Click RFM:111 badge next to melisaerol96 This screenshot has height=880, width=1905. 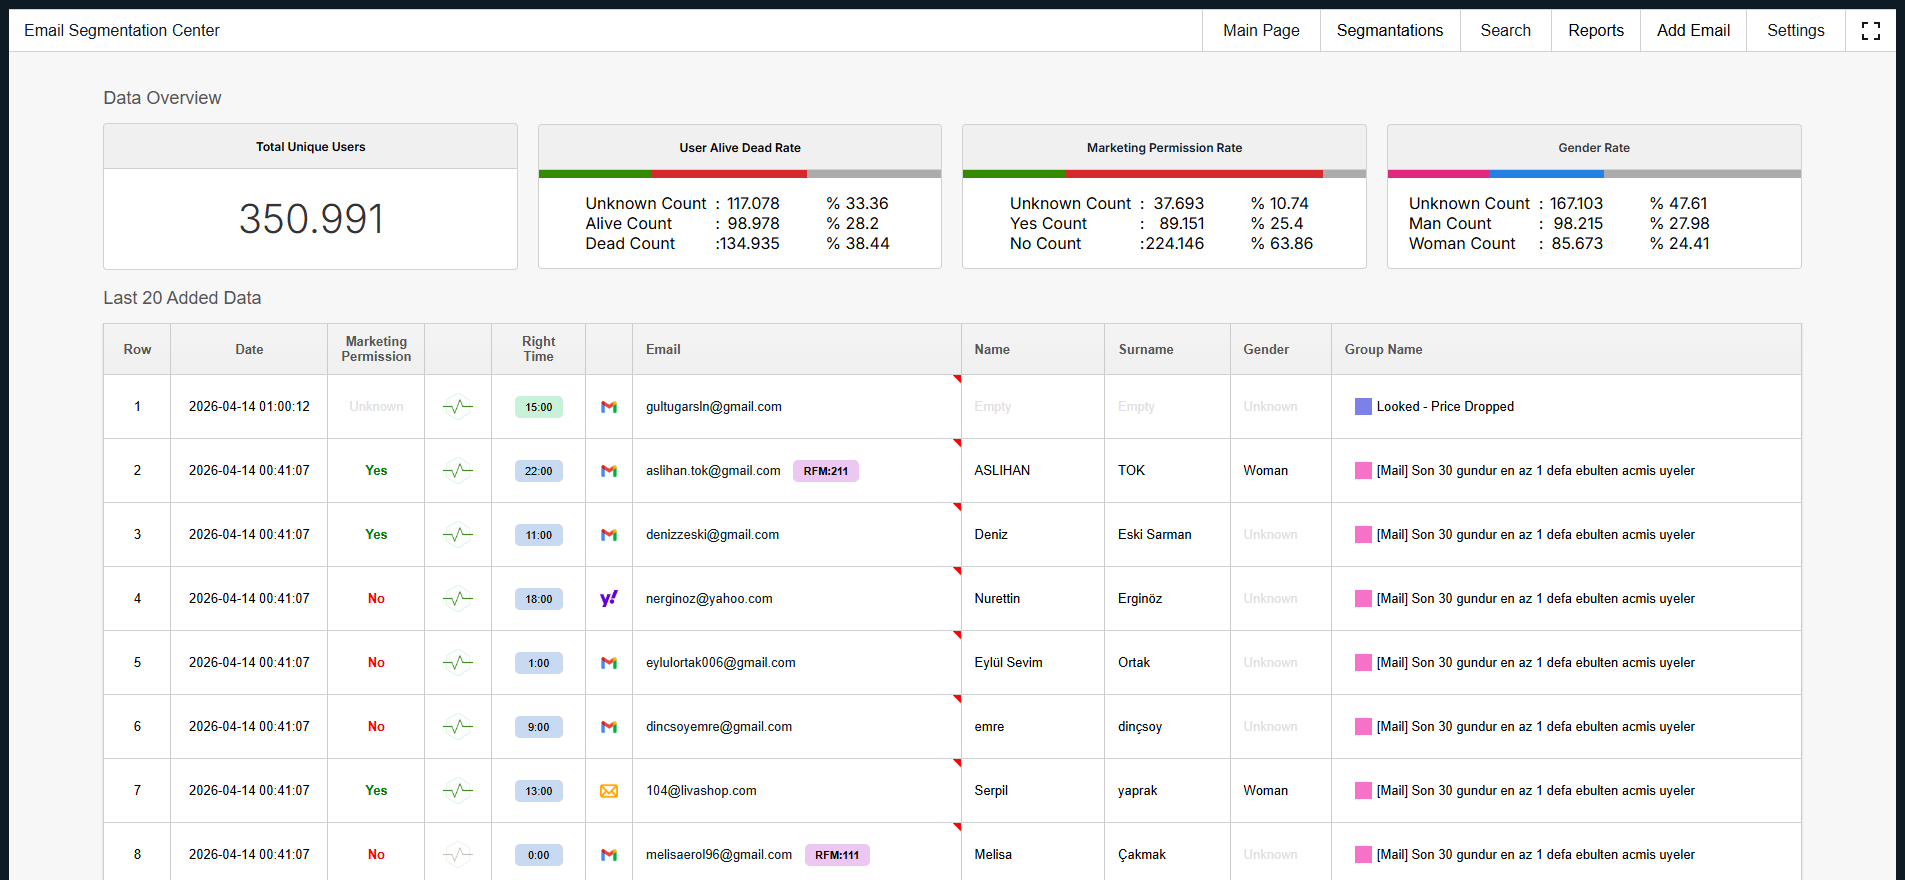(x=837, y=855)
